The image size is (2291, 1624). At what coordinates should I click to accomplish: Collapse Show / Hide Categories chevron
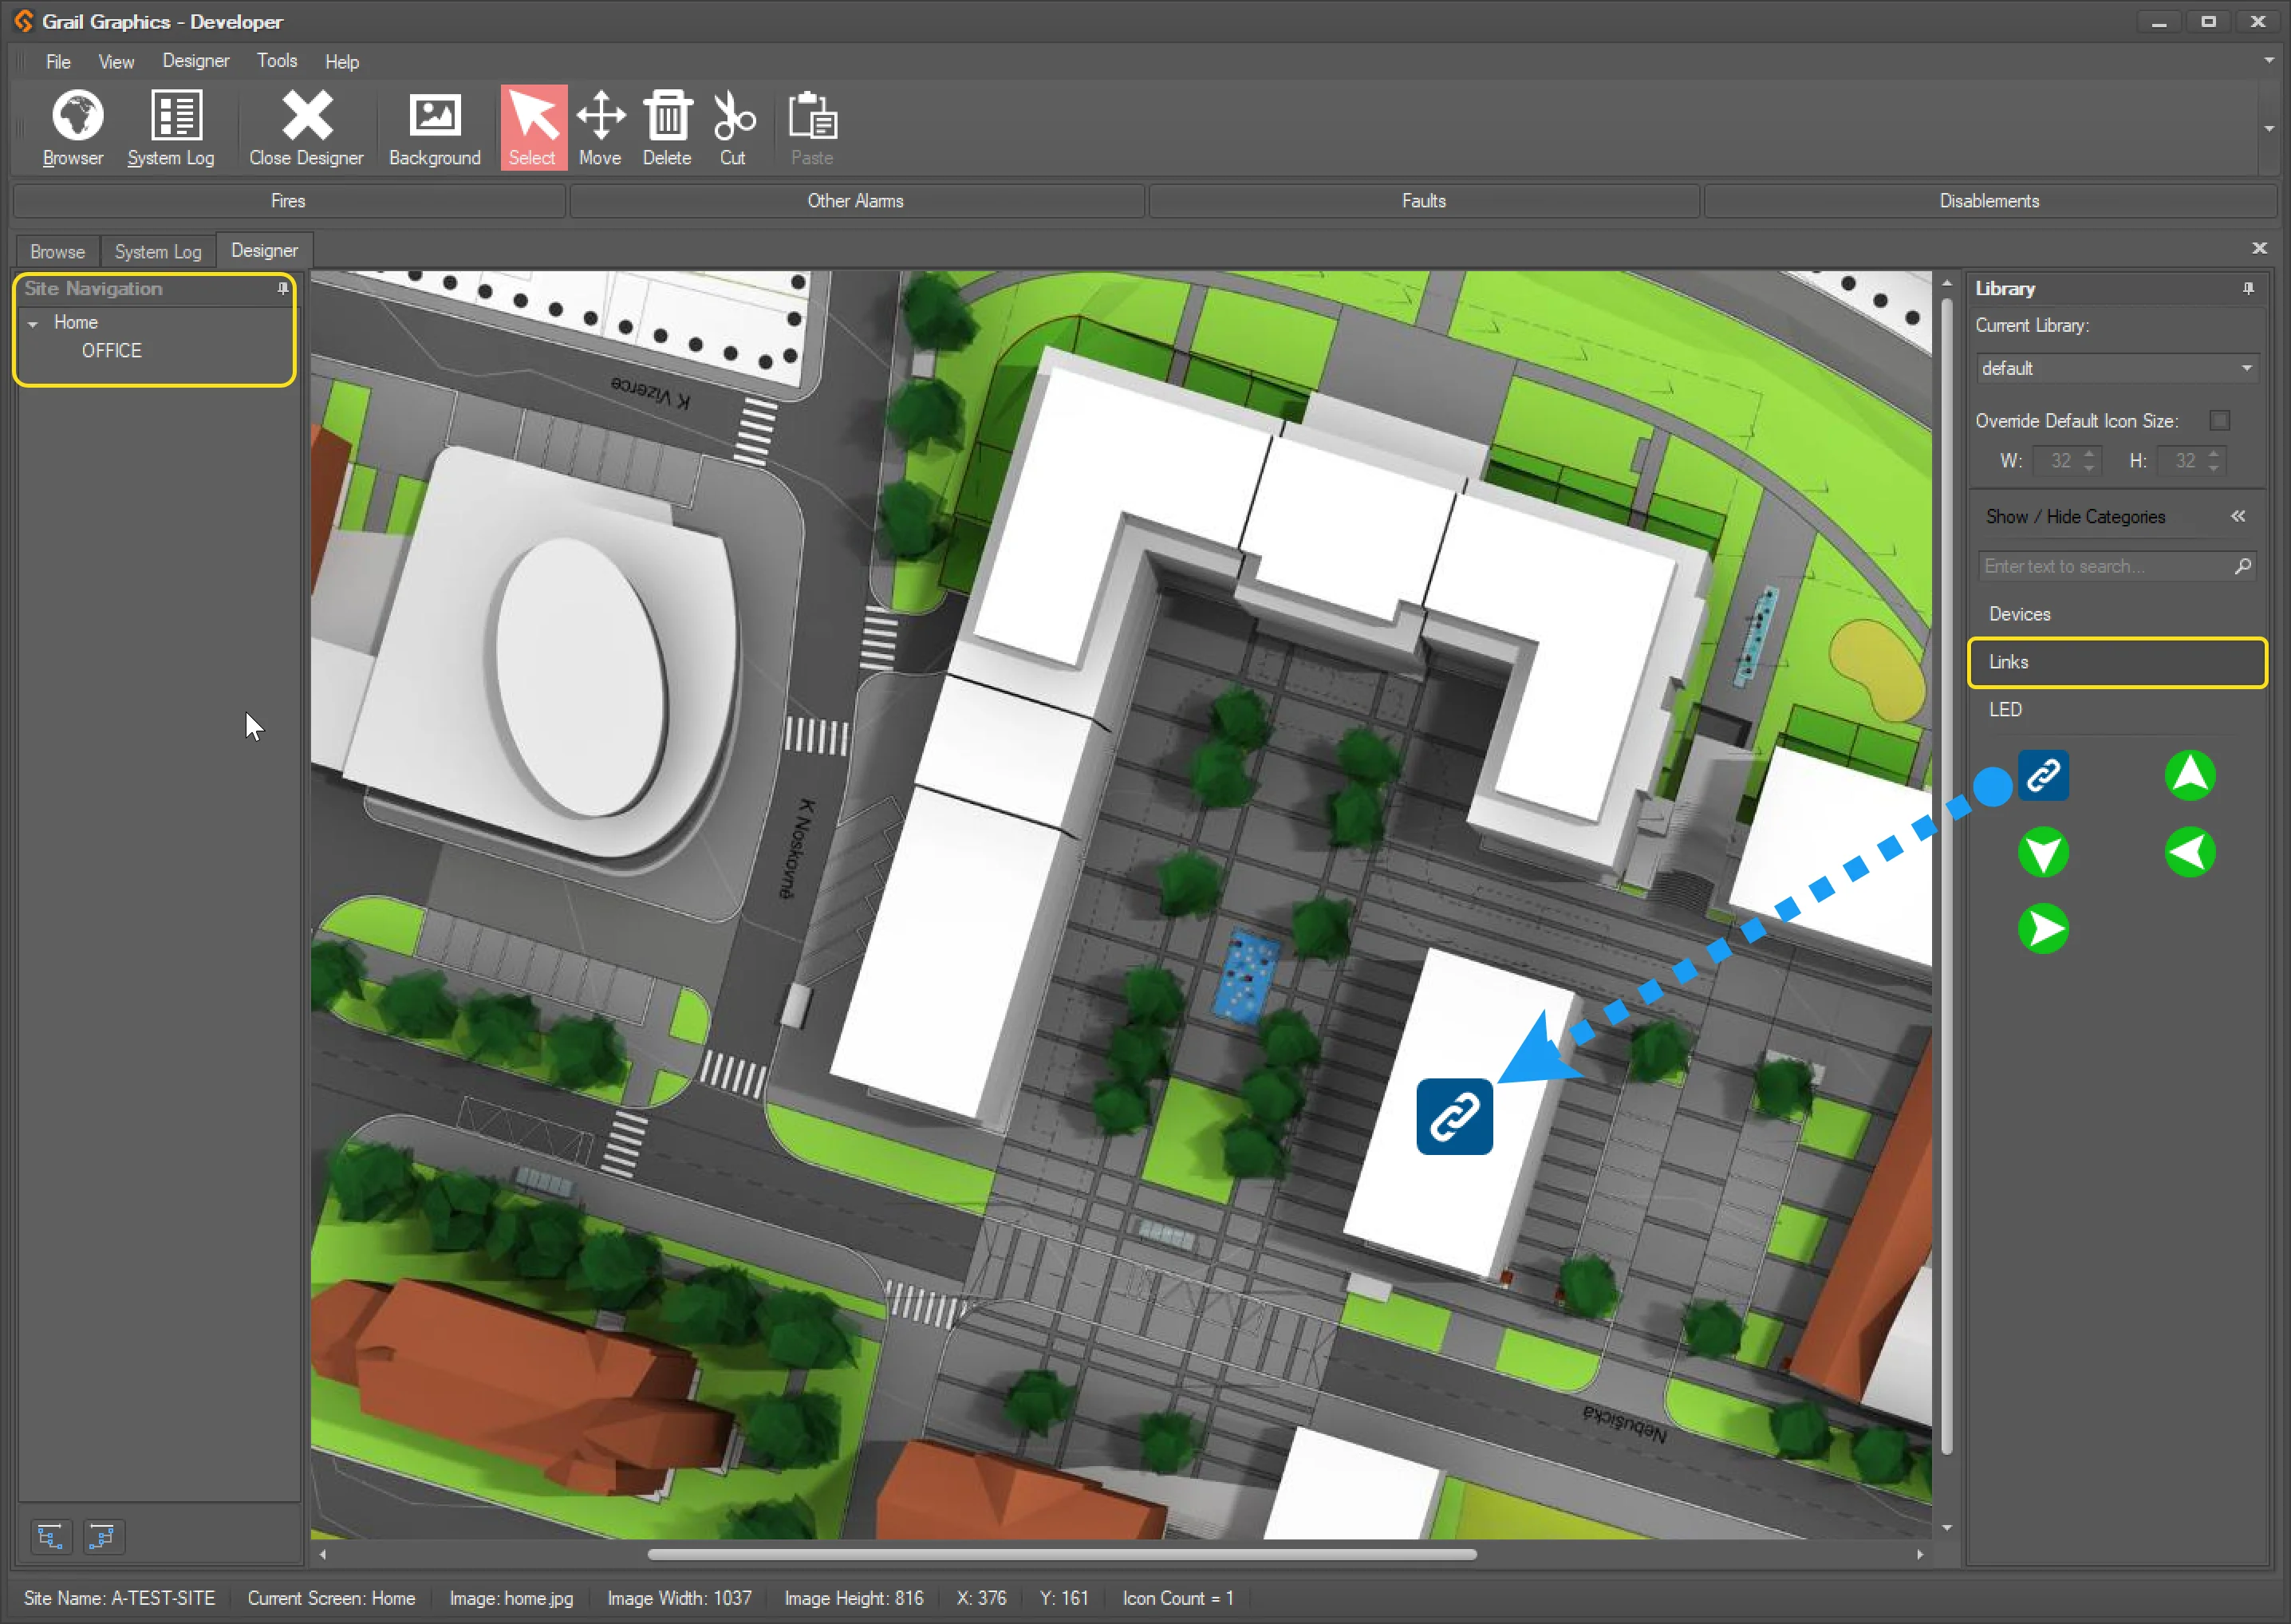[2238, 517]
